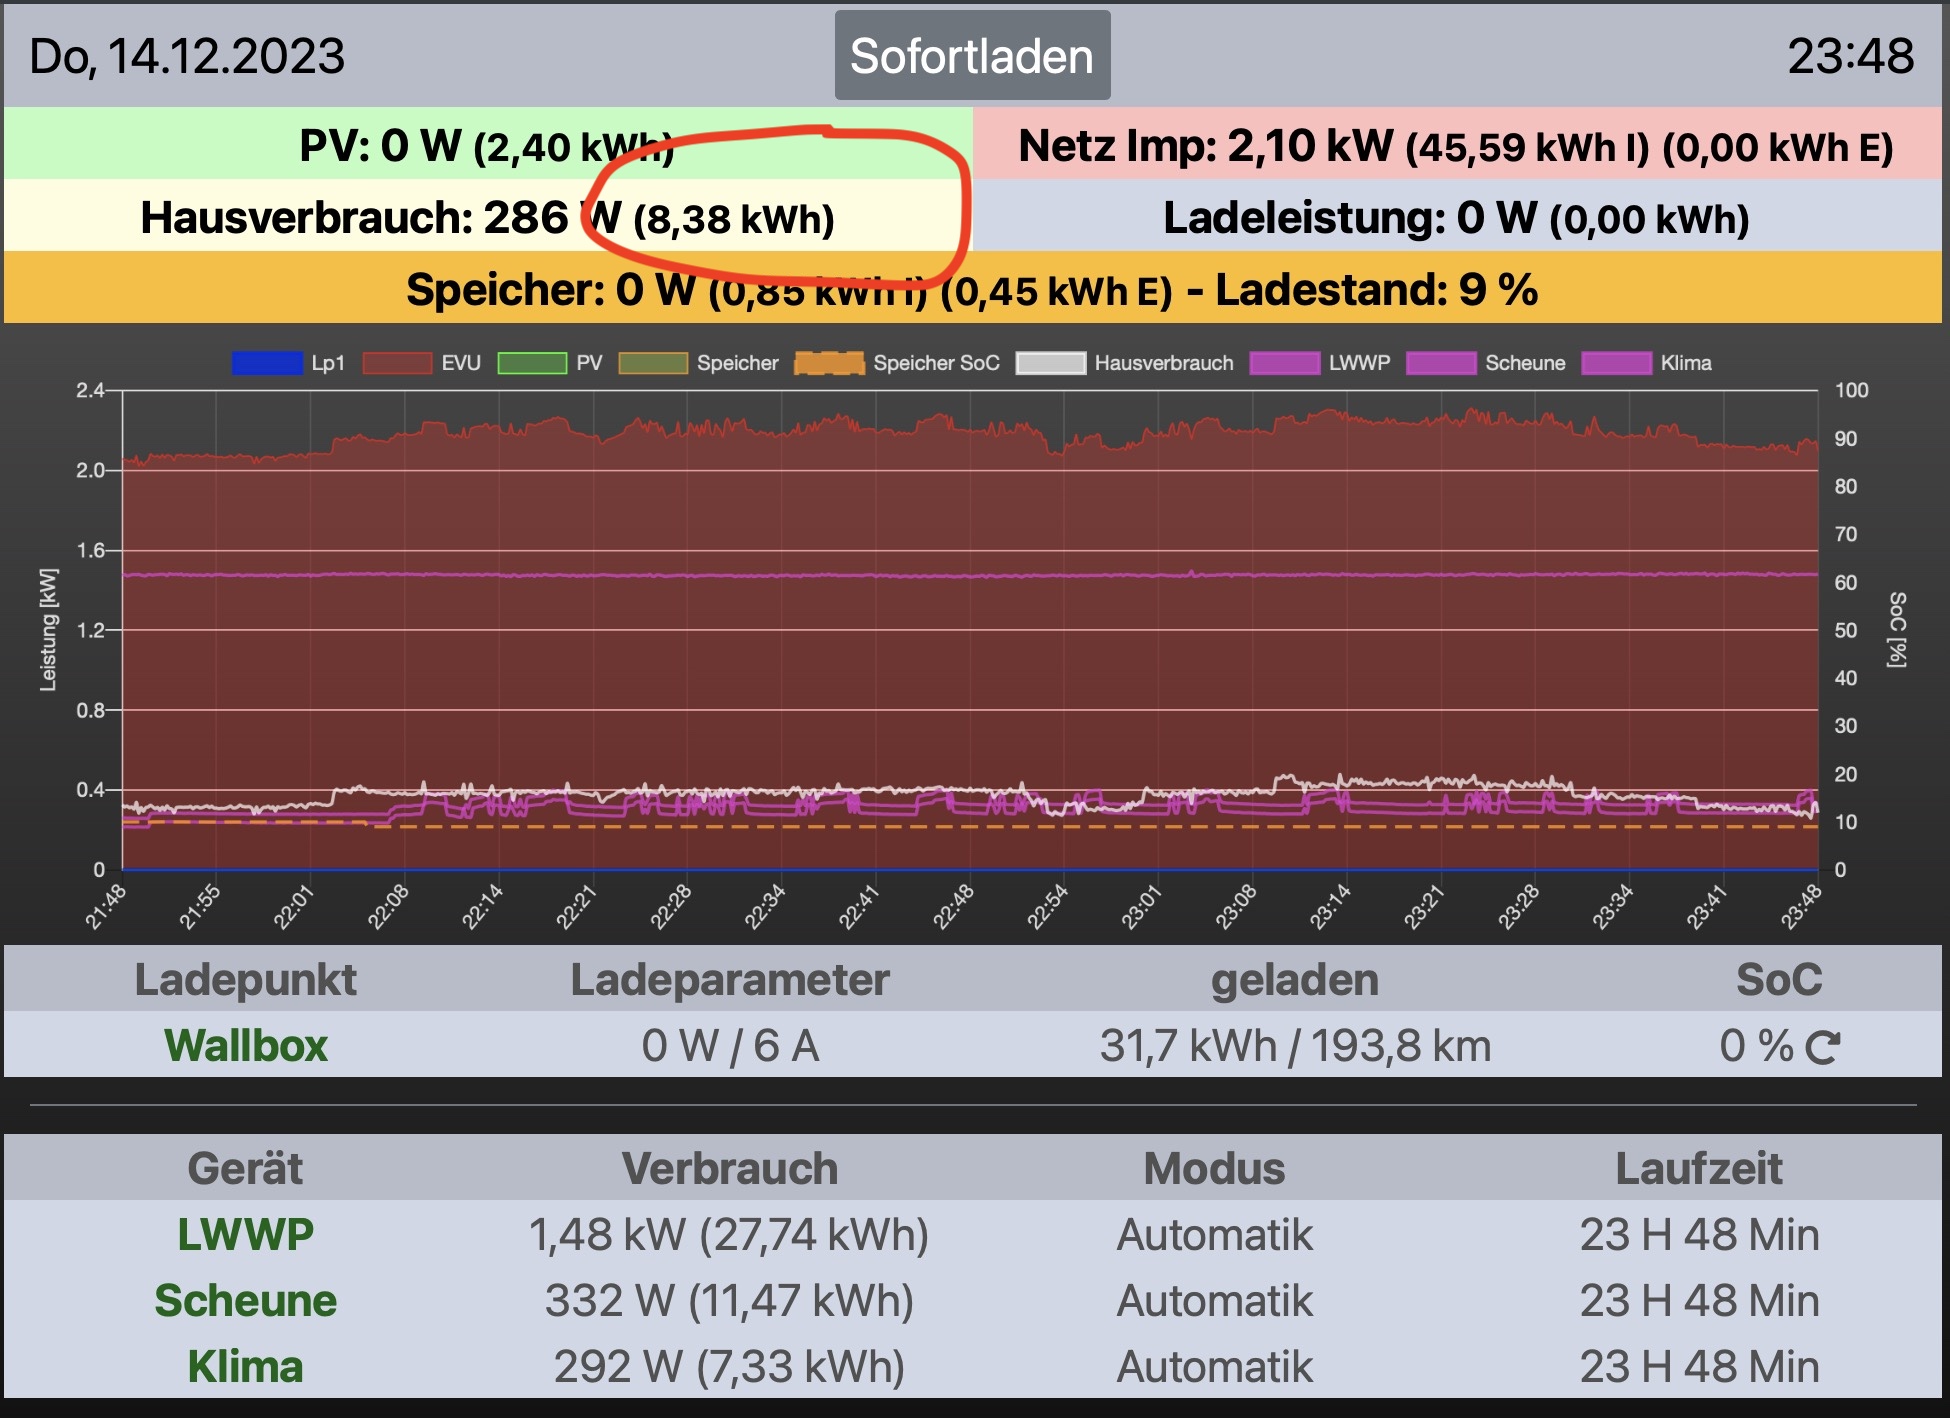Click the Klima device name
The height and width of the screenshot is (1418, 1950).
coord(246,1366)
